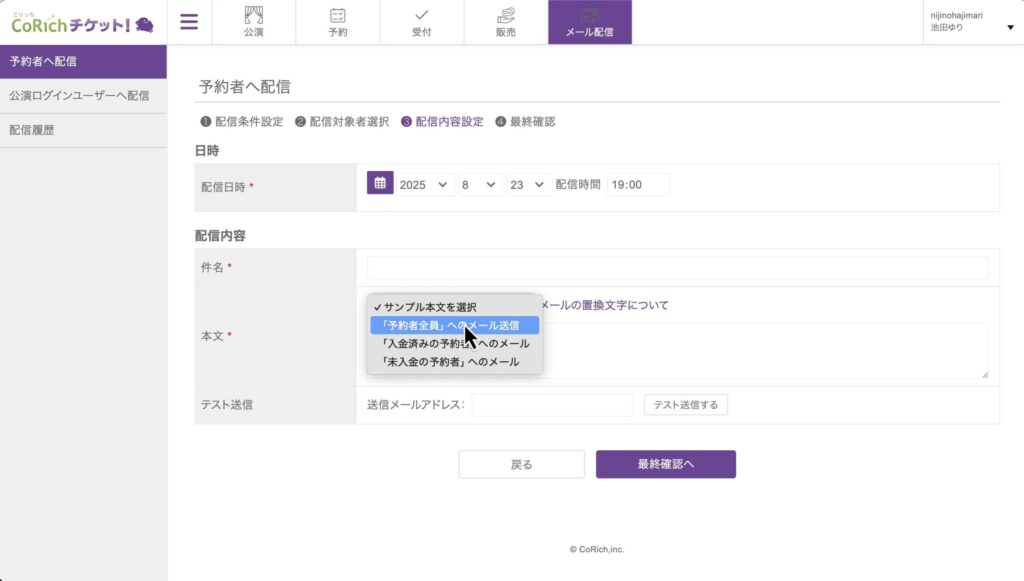Expand the month 8 dropdown
The height and width of the screenshot is (581, 1024).
(x=480, y=185)
